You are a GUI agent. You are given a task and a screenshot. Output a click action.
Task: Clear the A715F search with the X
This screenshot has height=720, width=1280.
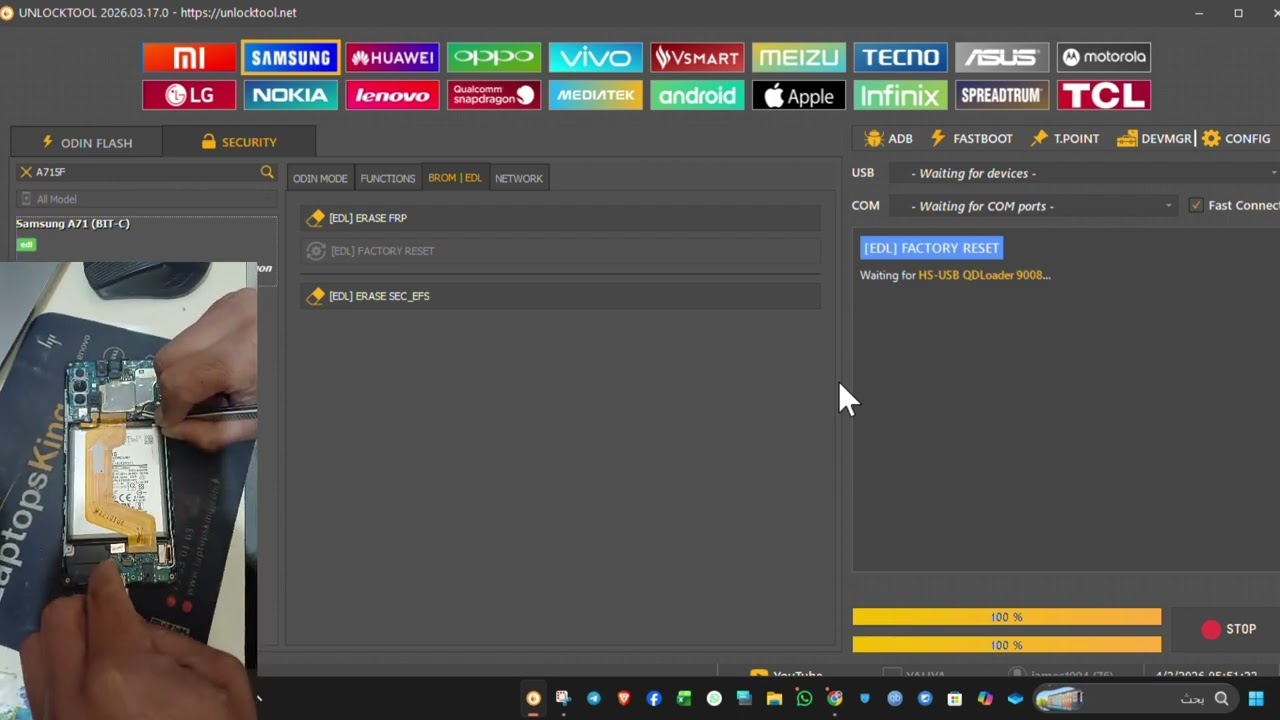(26, 172)
